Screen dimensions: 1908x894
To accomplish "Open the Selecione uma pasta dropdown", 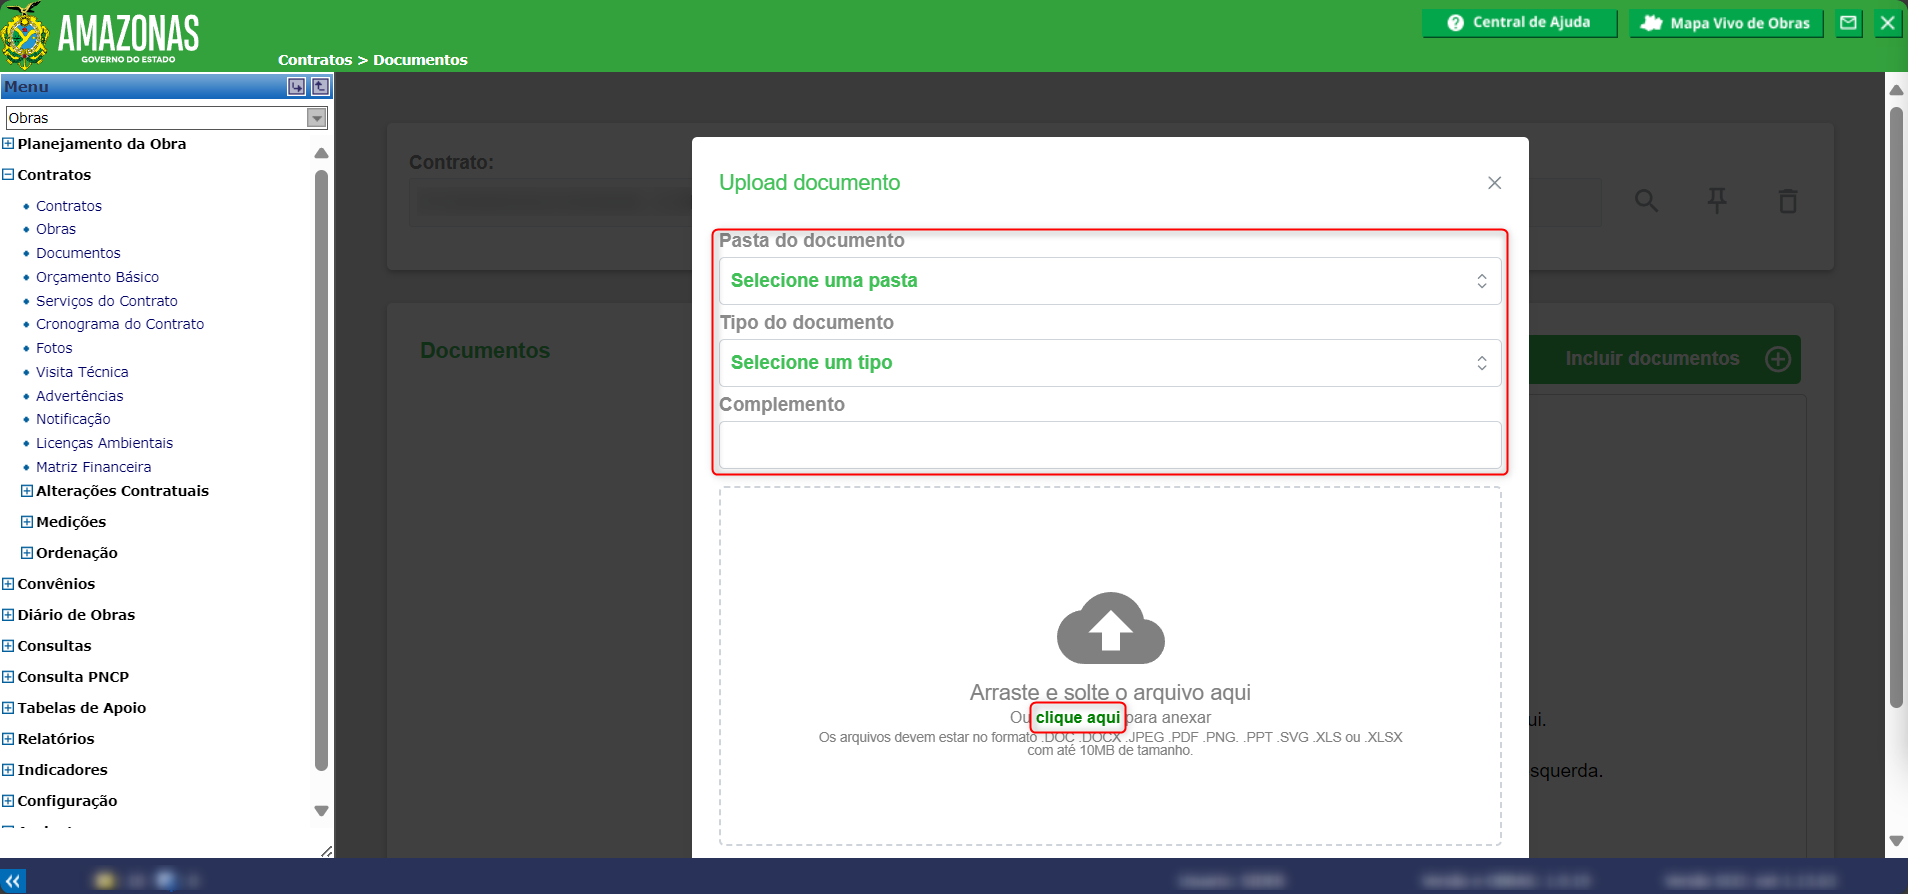I will 1110,281.
